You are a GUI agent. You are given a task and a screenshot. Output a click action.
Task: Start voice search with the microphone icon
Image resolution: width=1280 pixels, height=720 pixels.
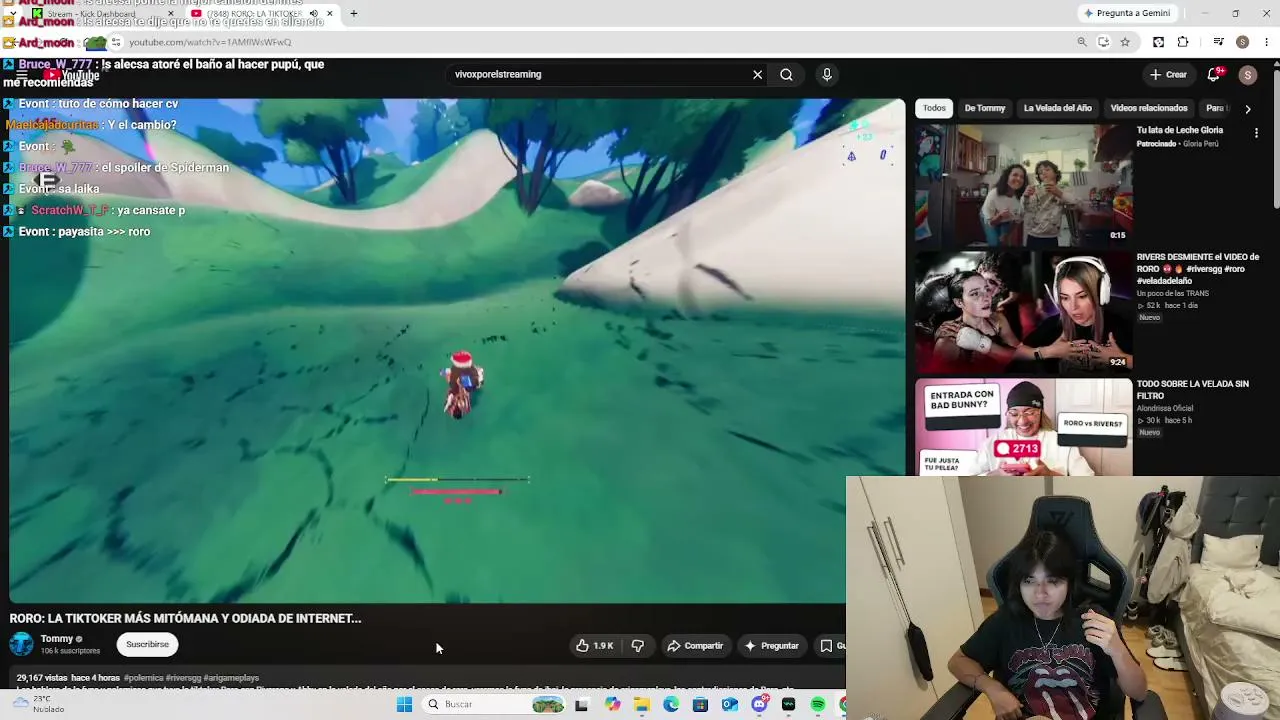(826, 74)
